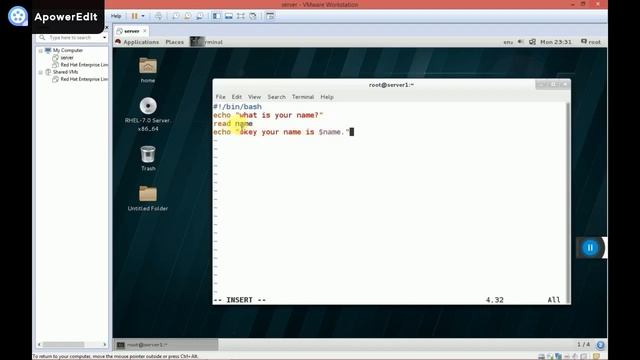Click the 4,32 cursor position indicator
The image size is (640, 360).
point(494,300)
